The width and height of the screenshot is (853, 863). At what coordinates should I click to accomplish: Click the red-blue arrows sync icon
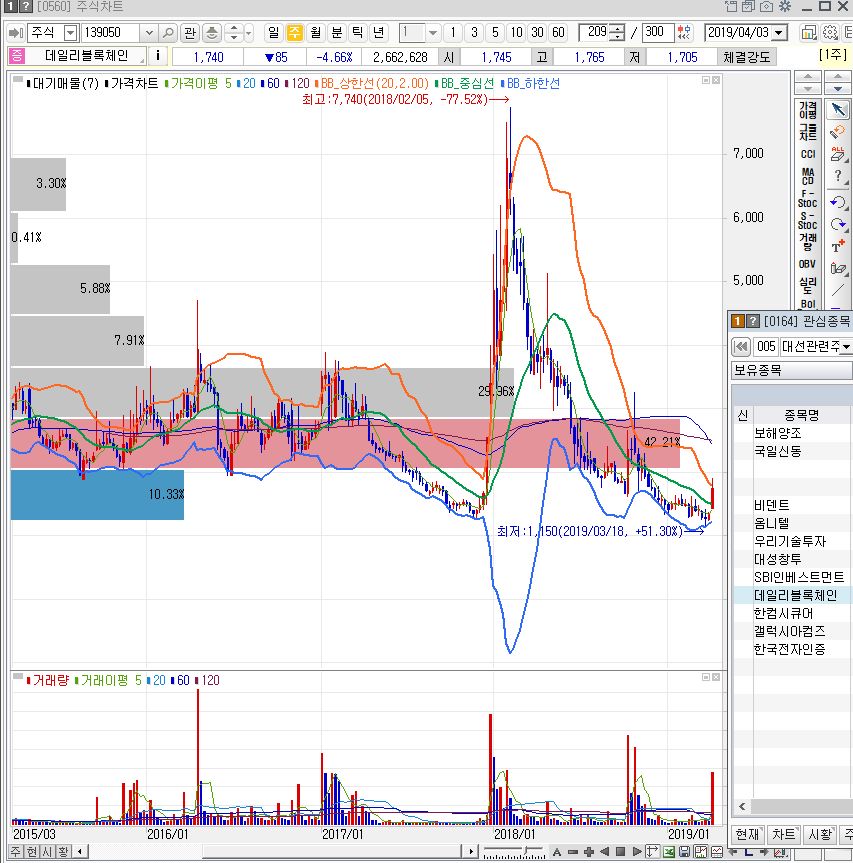(684, 32)
